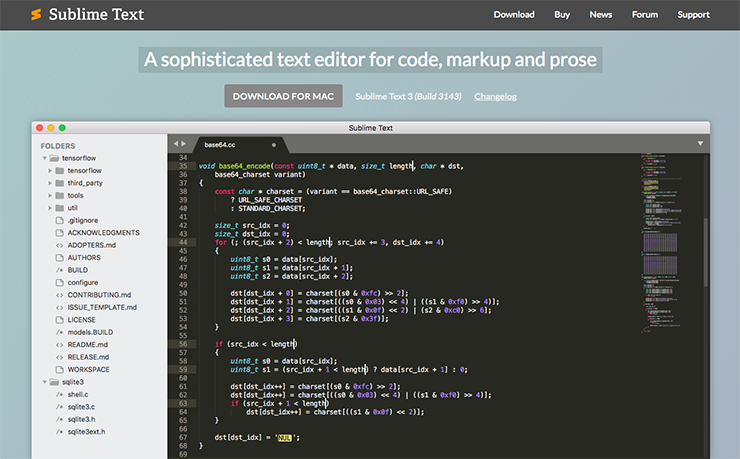Open the Changelog link
740x459 pixels.
pyautogui.click(x=495, y=96)
